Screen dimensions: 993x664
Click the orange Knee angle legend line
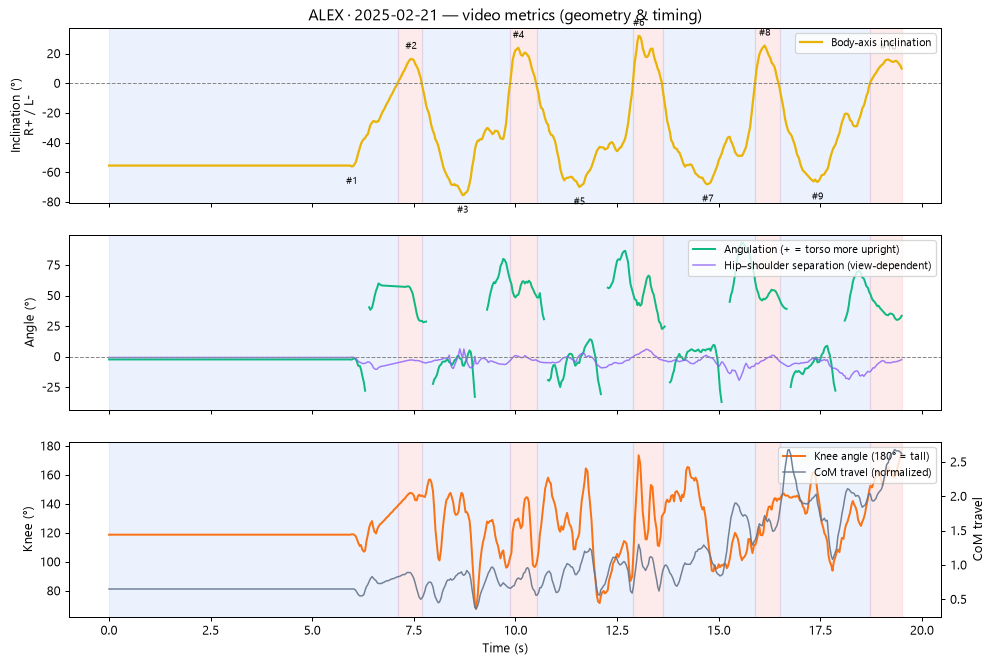point(794,456)
